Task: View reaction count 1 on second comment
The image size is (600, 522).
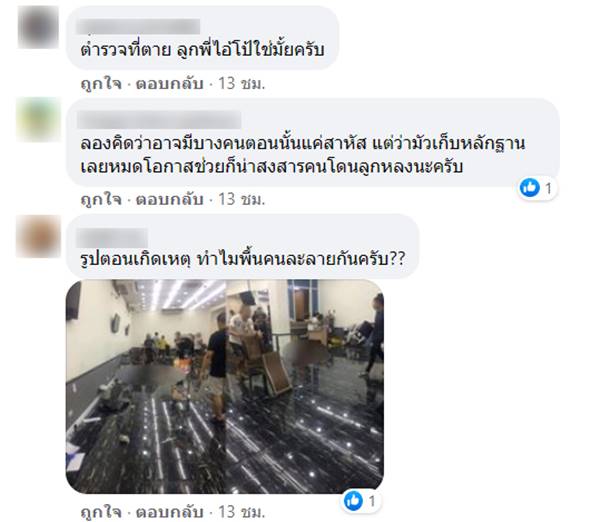Action: tap(548, 188)
